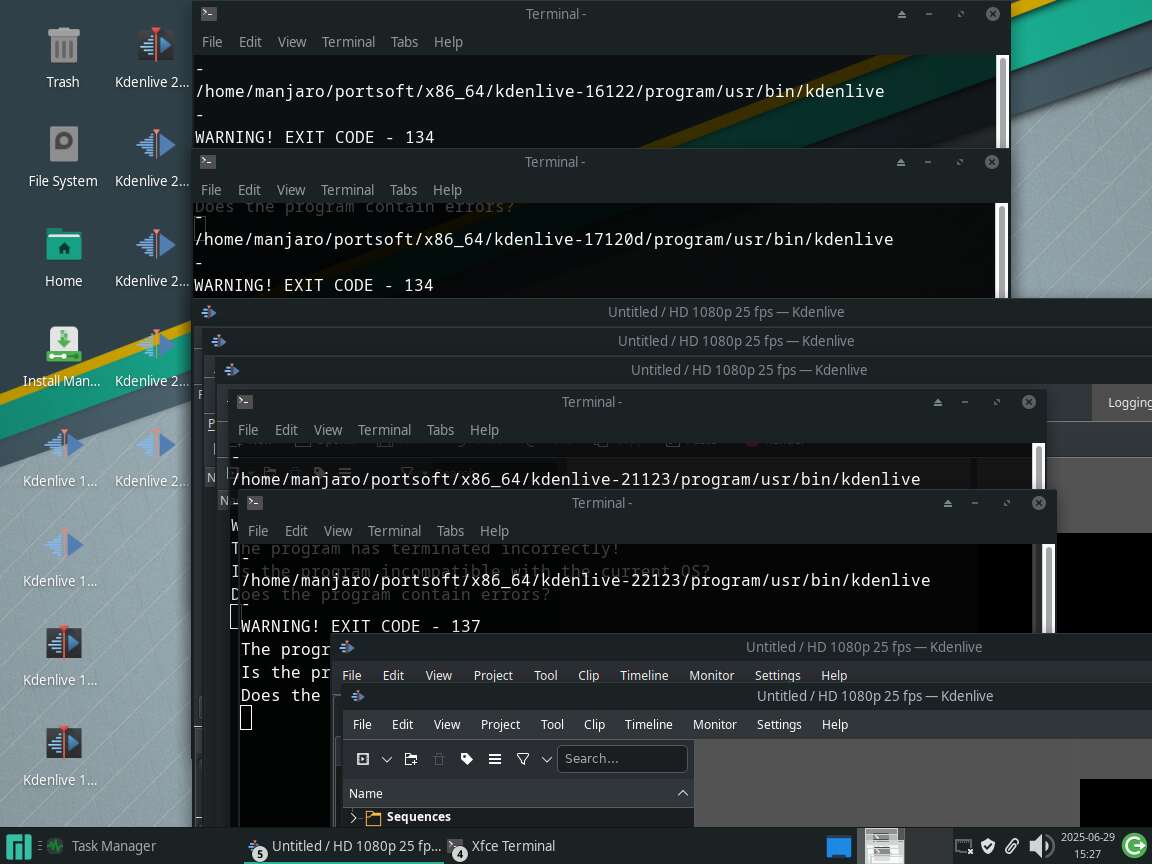Open the Manjaro application menu on taskbar
Viewport: 1152px width, 864px height.
[18, 846]
